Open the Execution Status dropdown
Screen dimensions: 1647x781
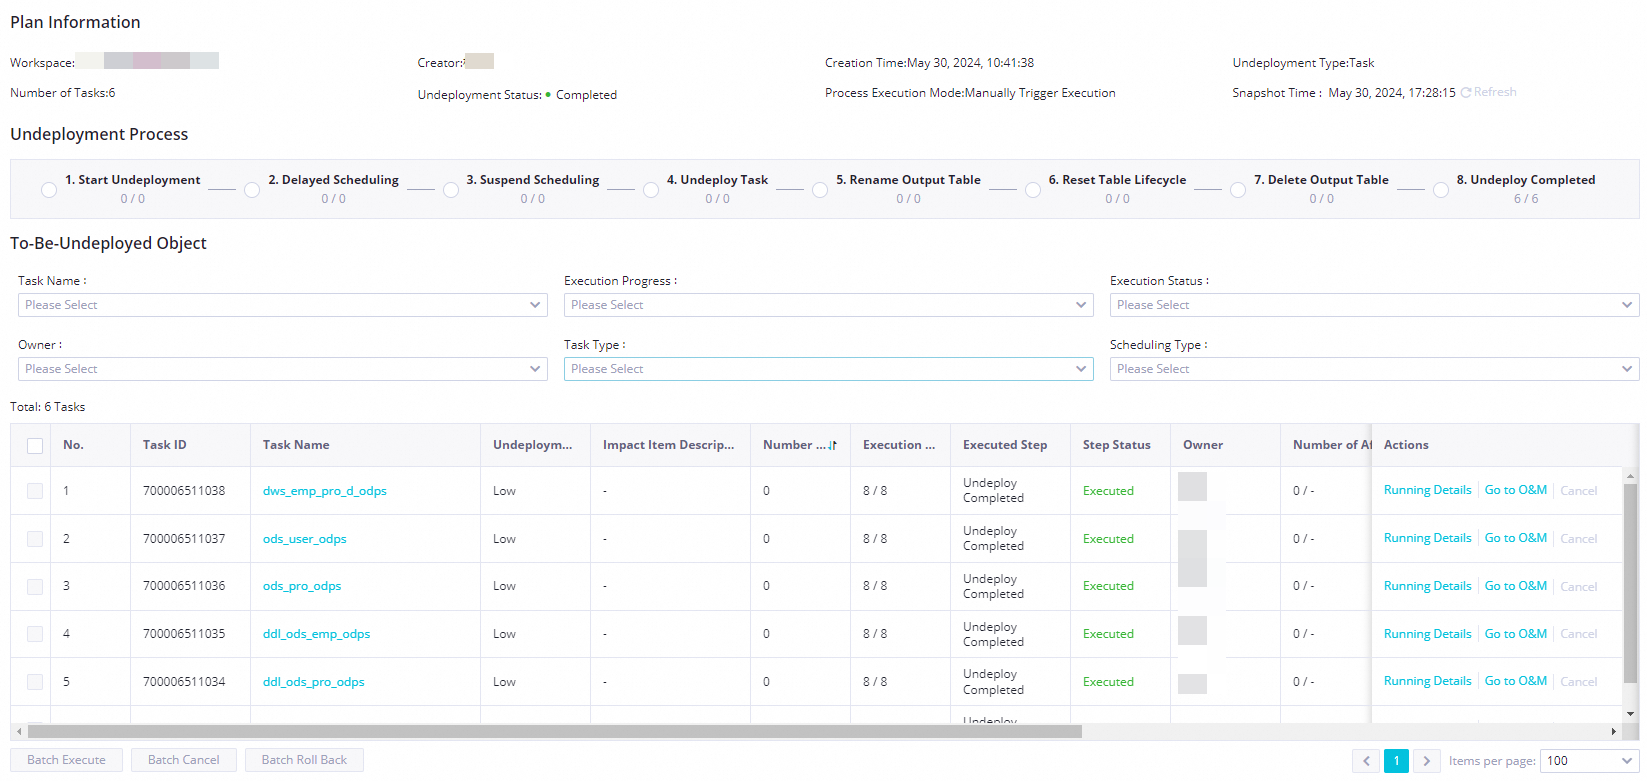tap(1375, 305)
